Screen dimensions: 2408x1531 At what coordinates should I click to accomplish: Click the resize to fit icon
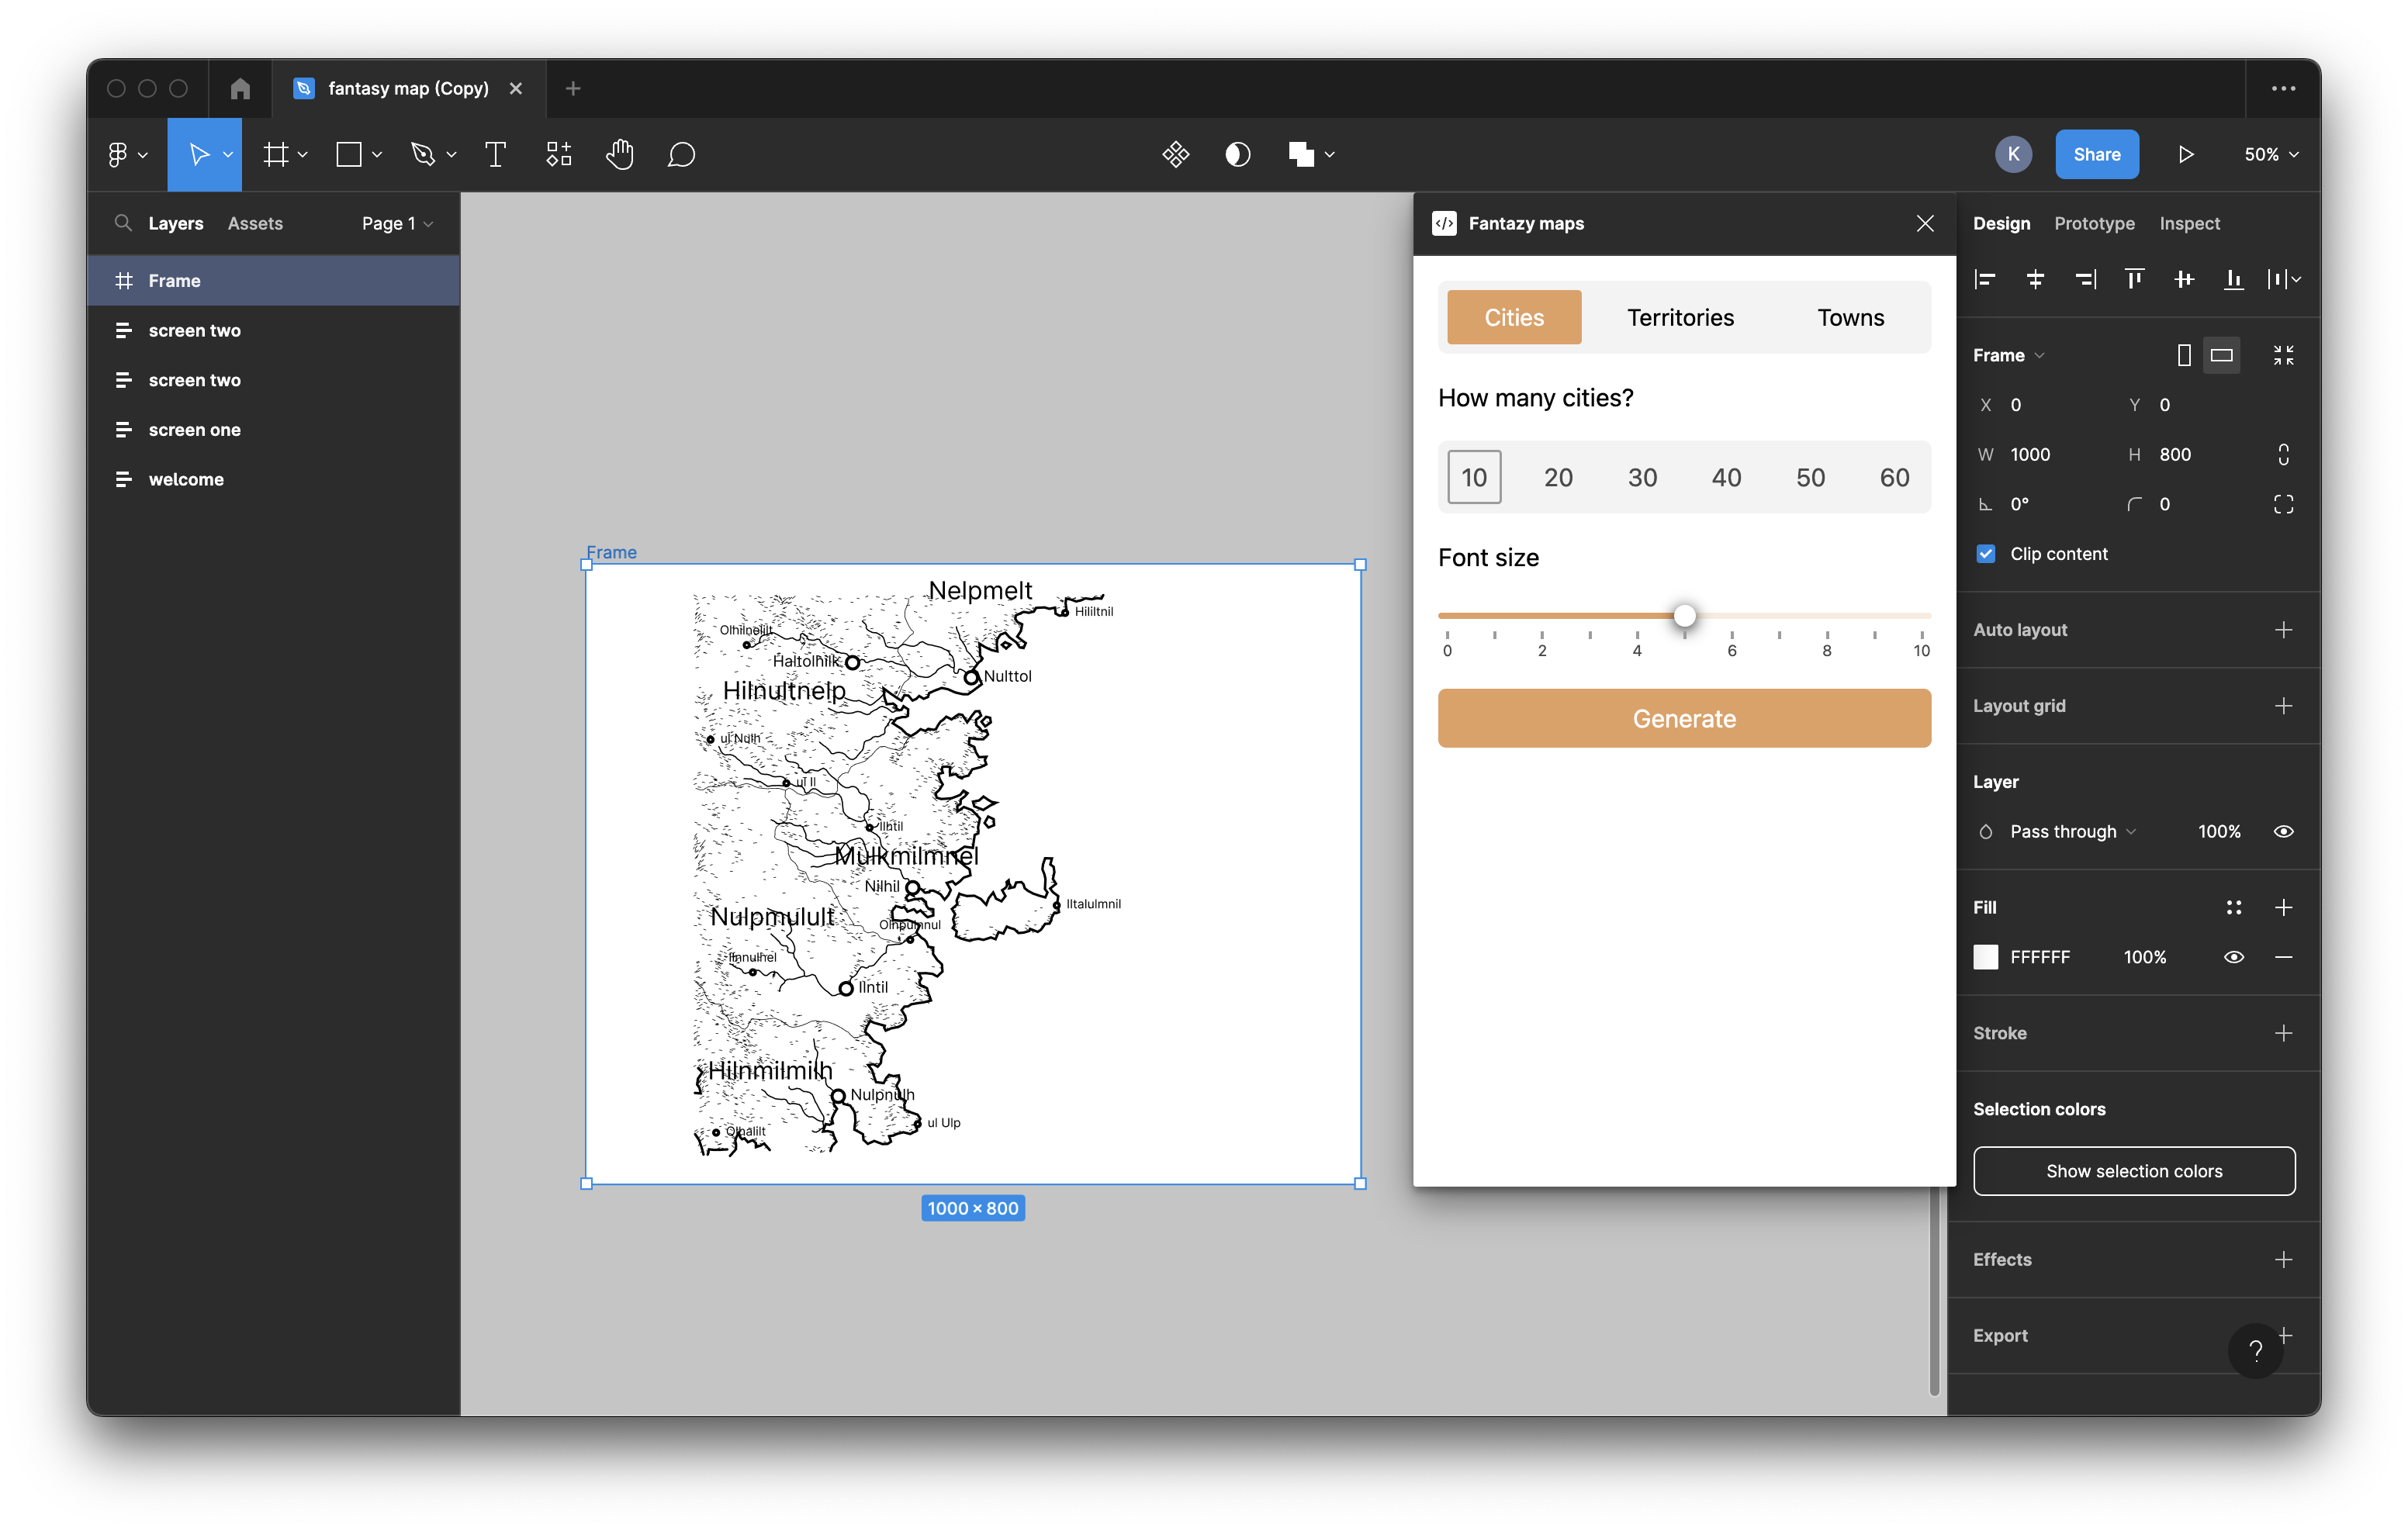point(2283,355)
